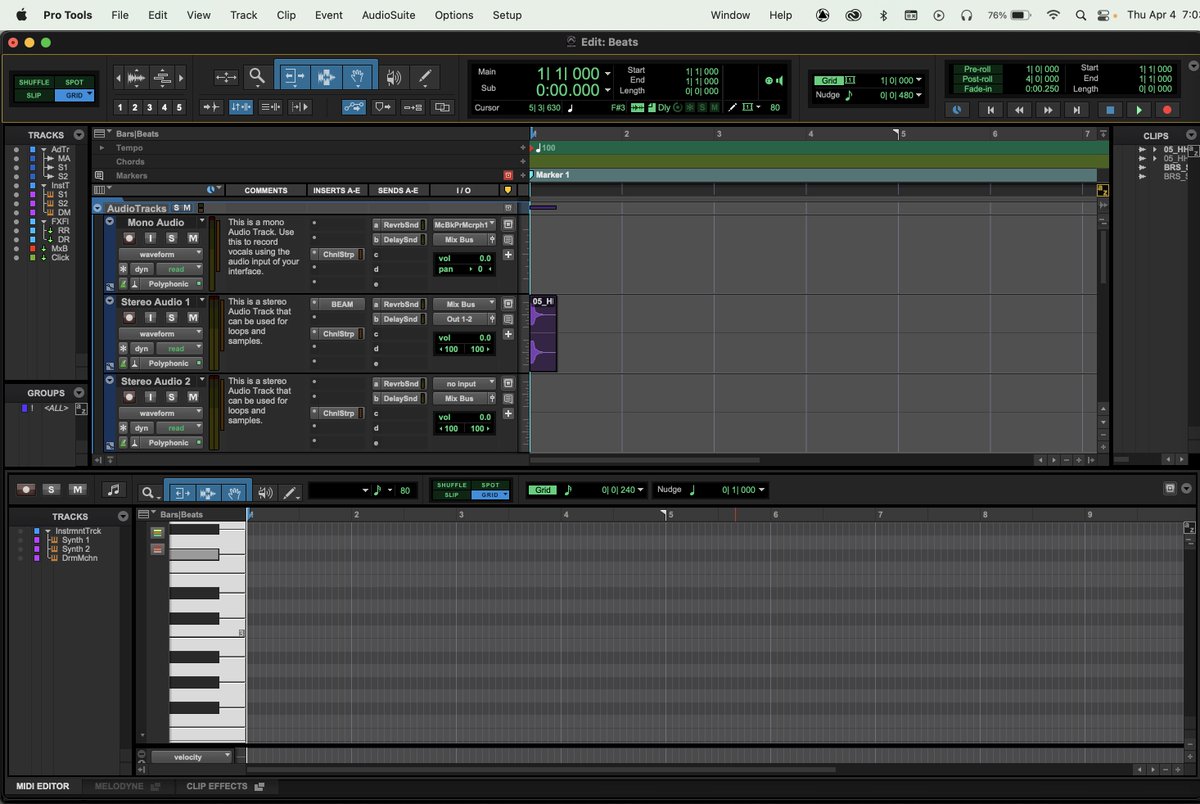This screenshot has height=804, width=1200.
Task: Click Return to Zero transport button
Action: [x=990, y=110]
